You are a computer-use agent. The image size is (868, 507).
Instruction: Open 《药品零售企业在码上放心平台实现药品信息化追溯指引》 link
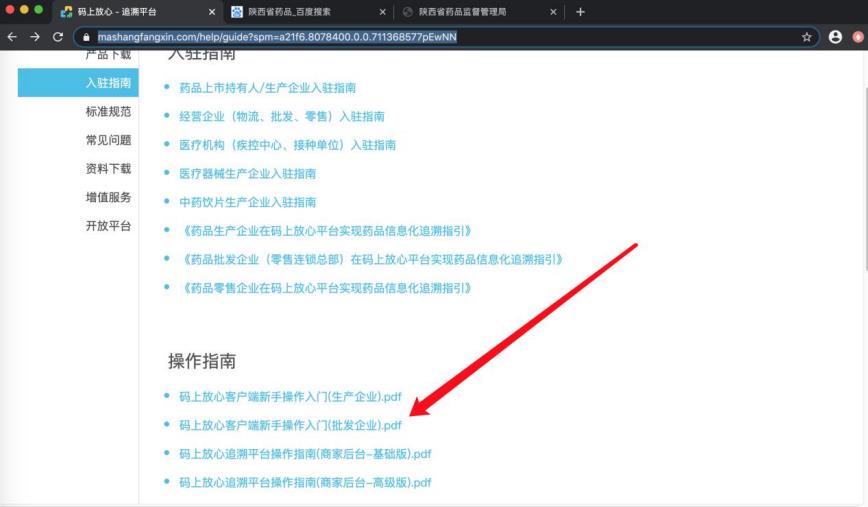[327, 288]
